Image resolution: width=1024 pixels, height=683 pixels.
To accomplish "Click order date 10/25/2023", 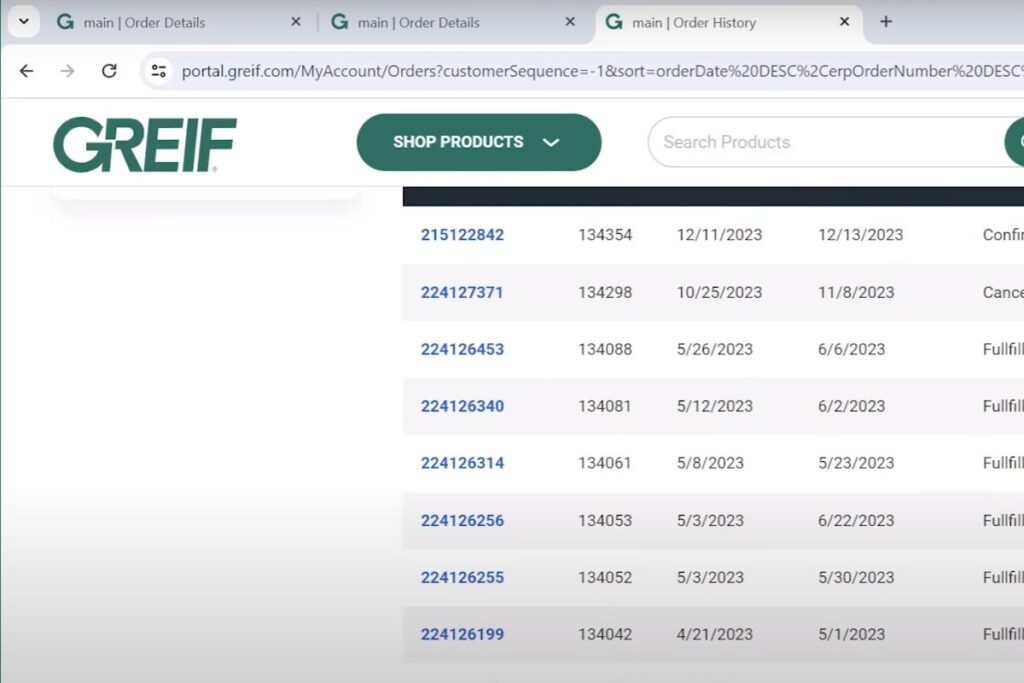I will point(719,293).
